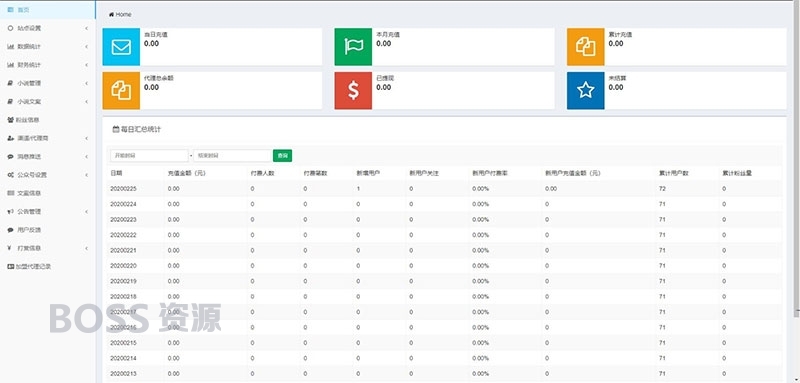
Task: Click the 0.00 value under 当日充值
Action: pyautogui.click(x=152, y=44)
